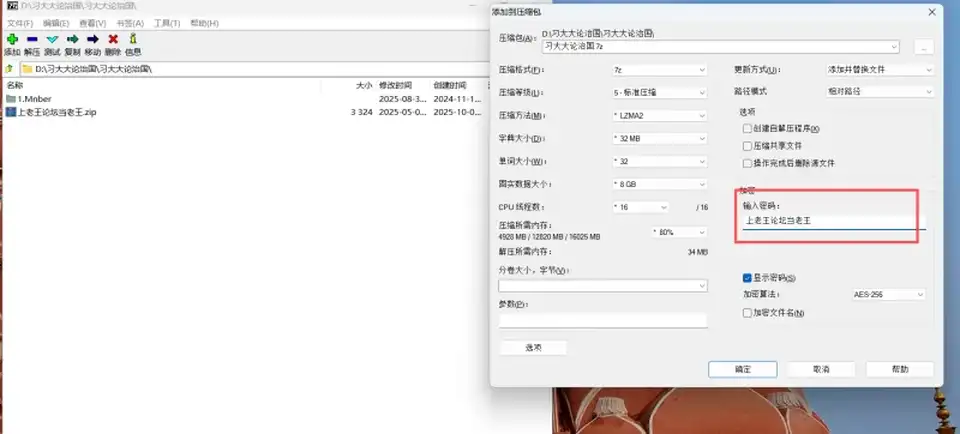Click the 参数 parameters input field

(x=602, y=320)
